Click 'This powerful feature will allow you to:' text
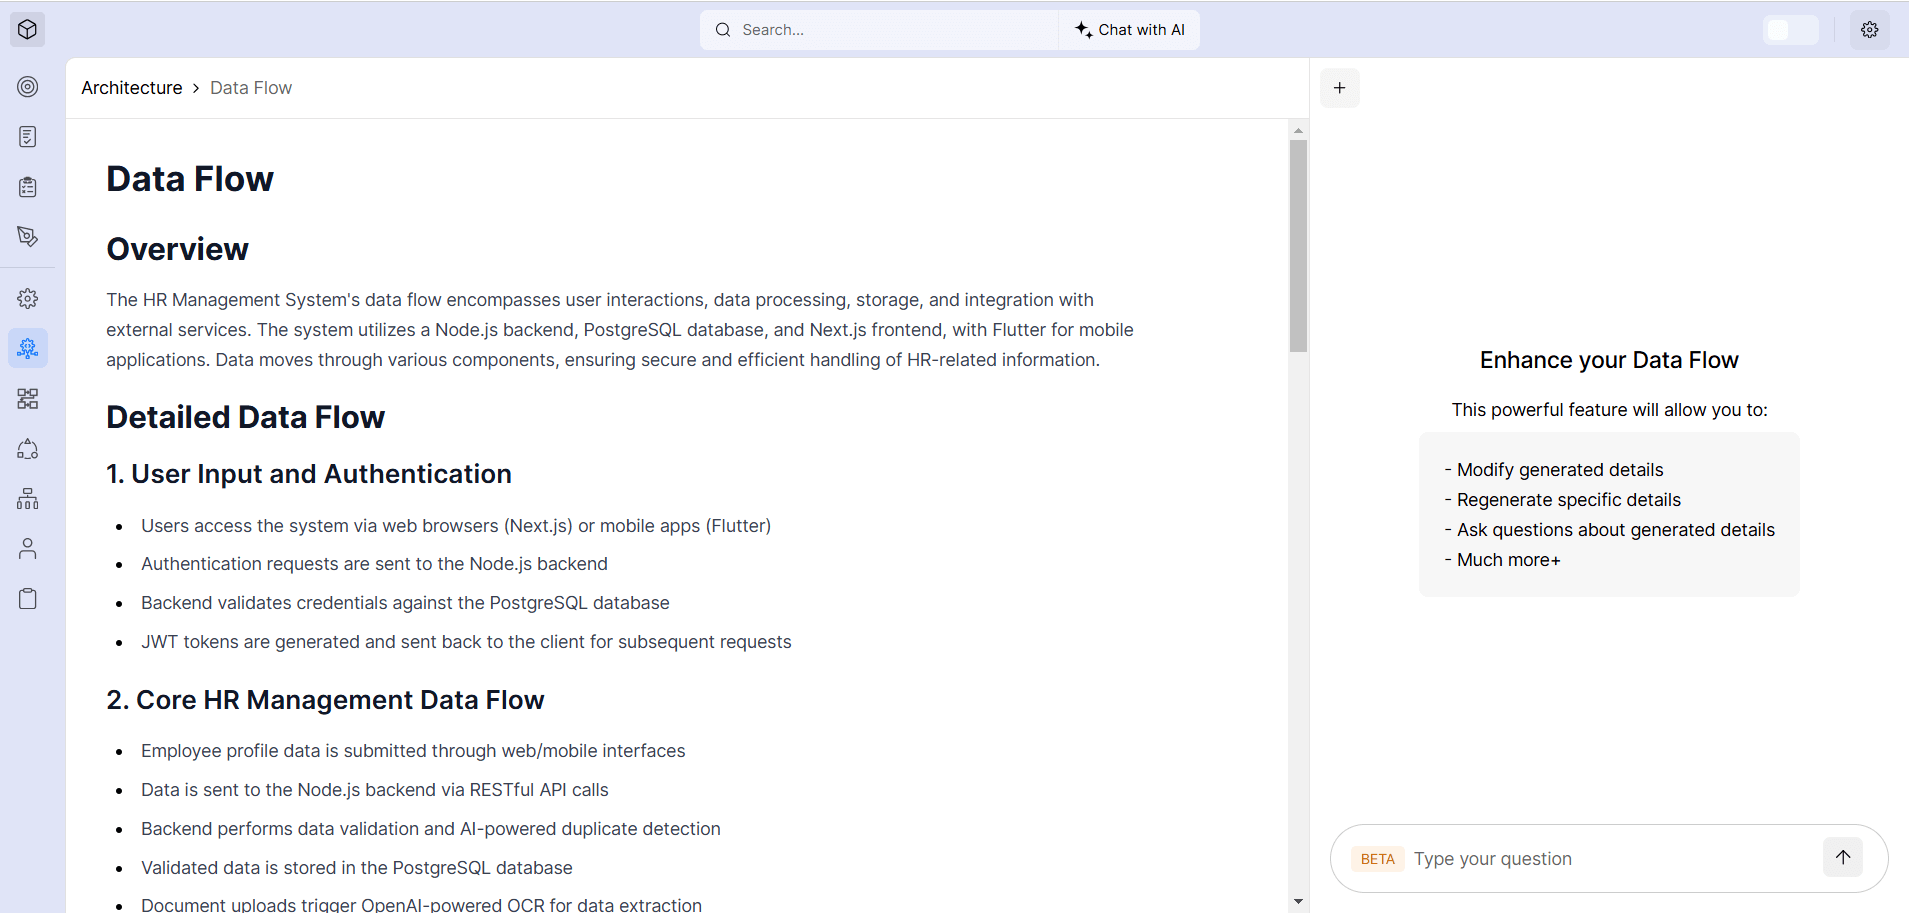1909x913 pixels. (1609, 410)
